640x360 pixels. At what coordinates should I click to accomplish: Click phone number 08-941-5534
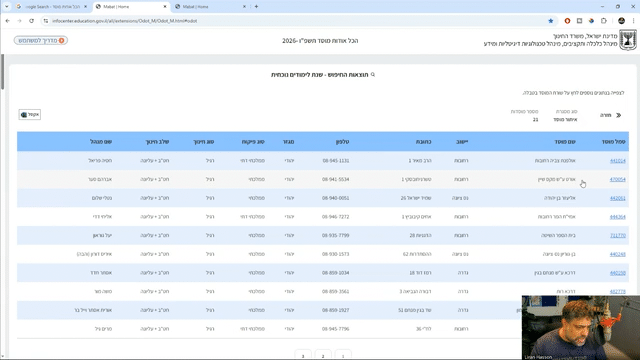pyautogui.click(x=336, y=180)
